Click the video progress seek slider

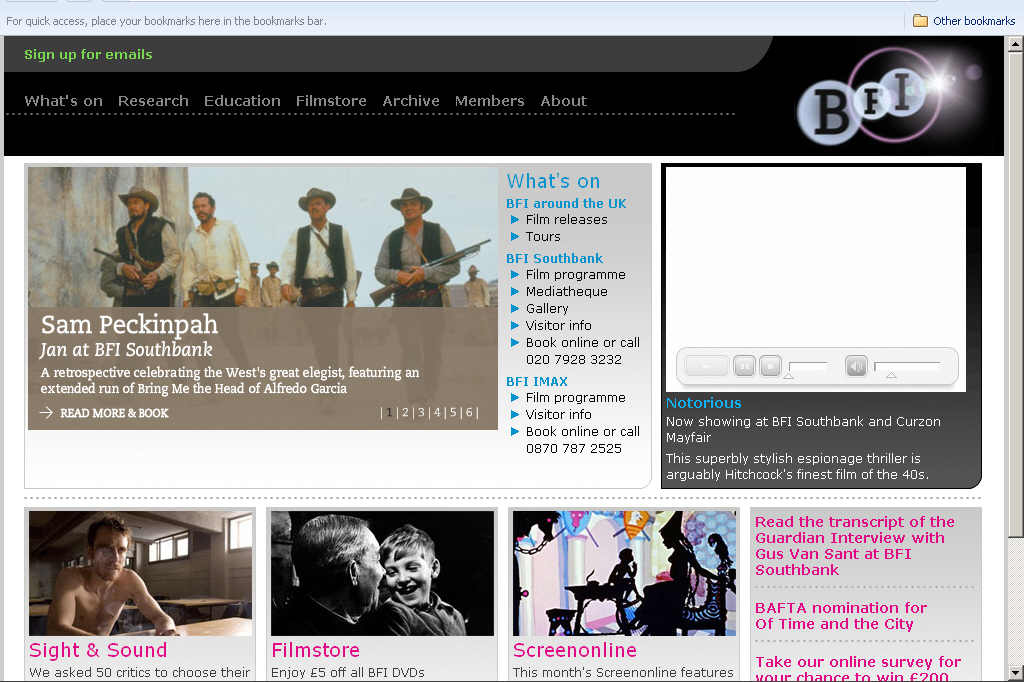[808, 368]
